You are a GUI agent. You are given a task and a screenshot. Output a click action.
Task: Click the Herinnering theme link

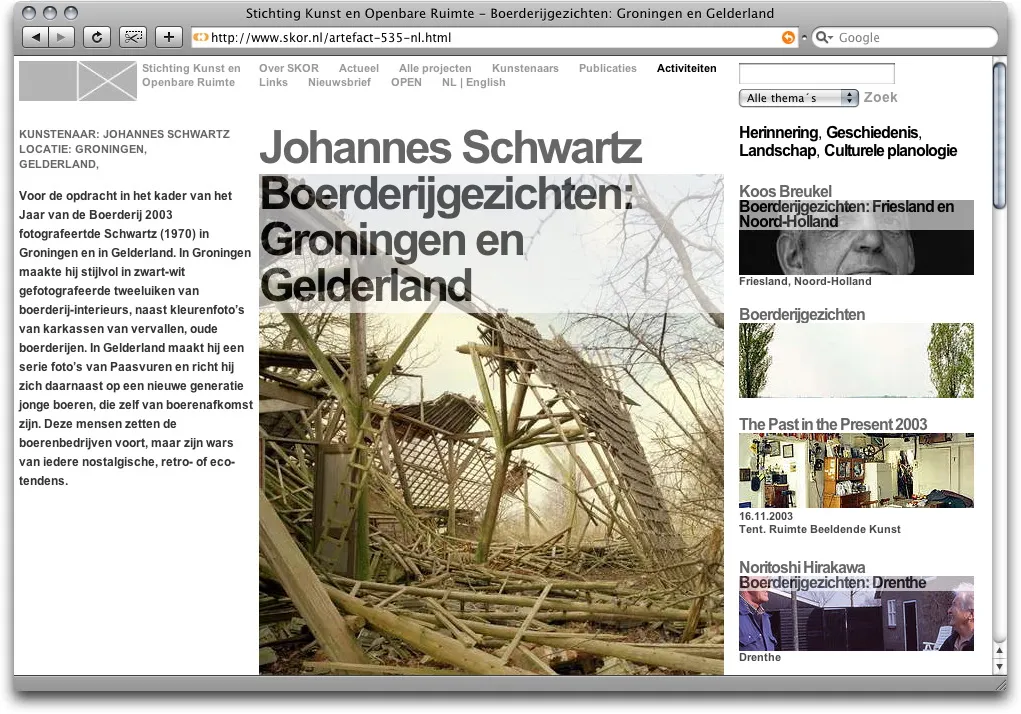click(x=779, y=133)
